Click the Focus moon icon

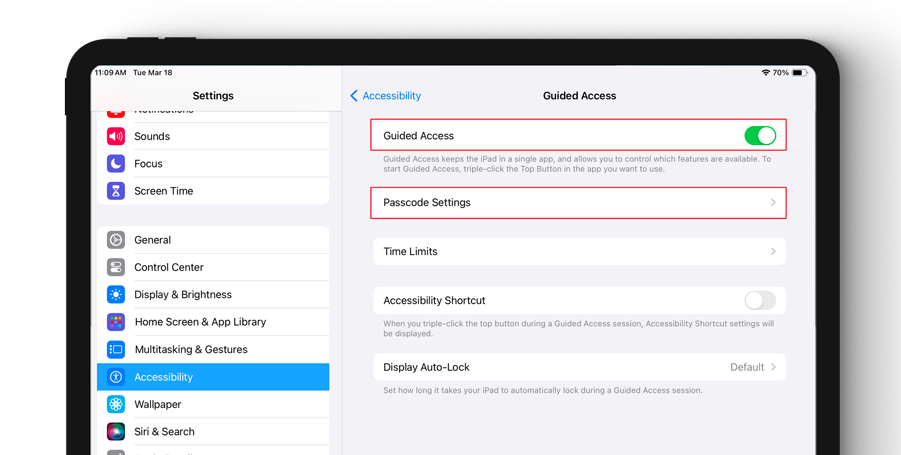pyautogui.click(x=116, y=164)
